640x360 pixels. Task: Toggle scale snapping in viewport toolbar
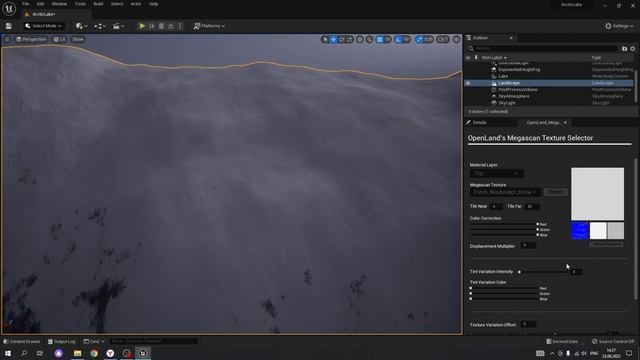[419, 40]
